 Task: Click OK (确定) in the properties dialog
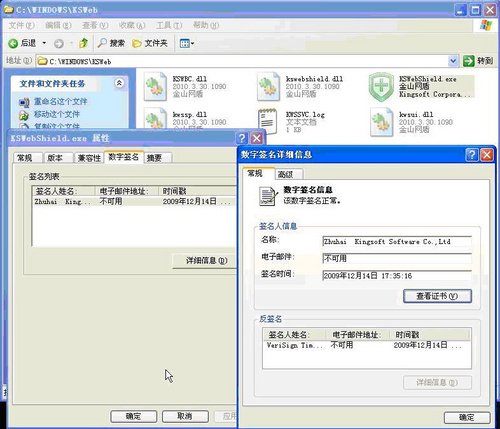click(x=133, y=416)
